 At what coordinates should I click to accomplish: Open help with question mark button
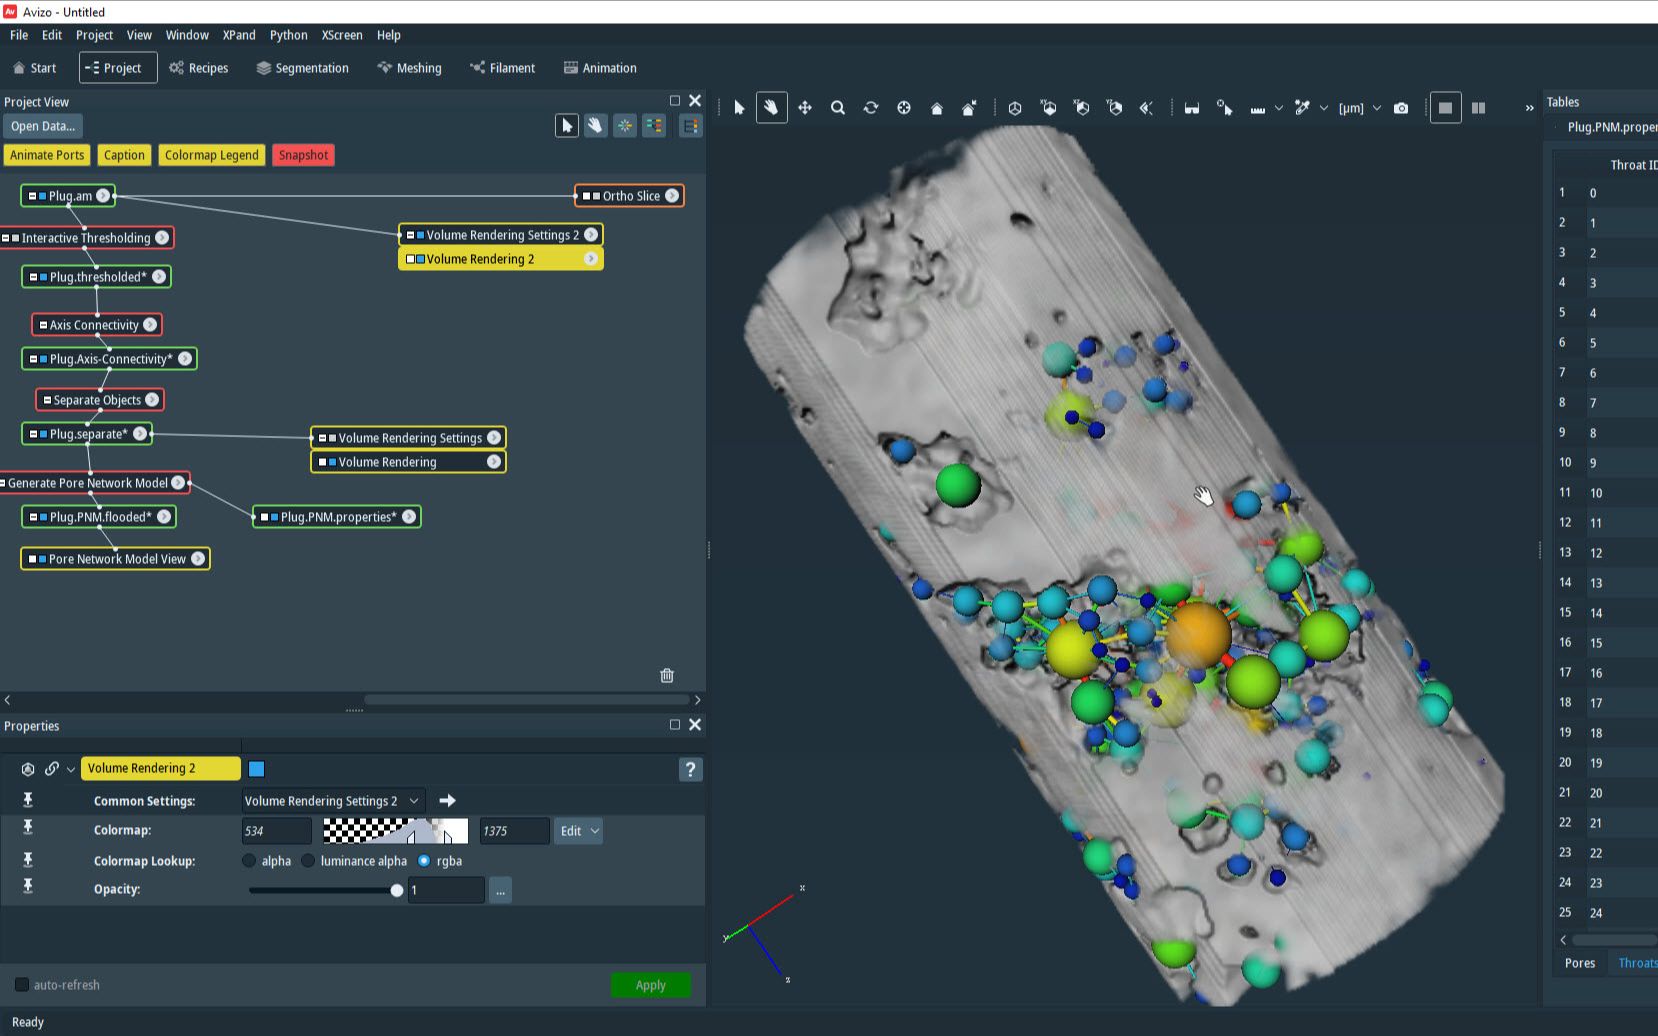pos(690,769)
